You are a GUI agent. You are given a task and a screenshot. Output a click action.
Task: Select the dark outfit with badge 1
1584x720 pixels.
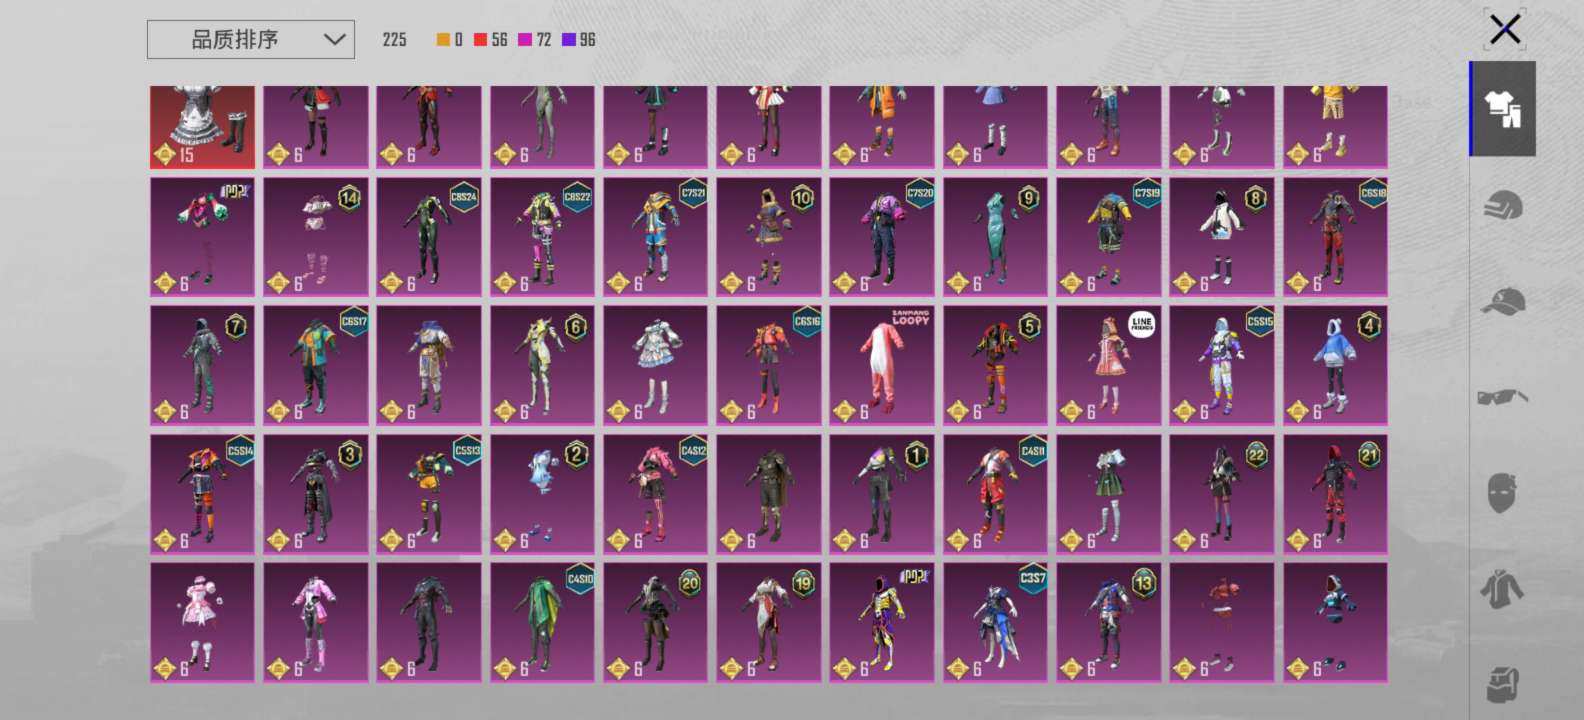click(x=882, y=493)
